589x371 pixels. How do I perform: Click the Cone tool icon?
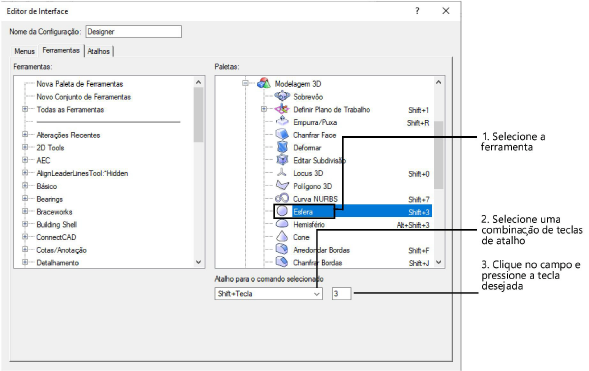[x=282, y=237]
